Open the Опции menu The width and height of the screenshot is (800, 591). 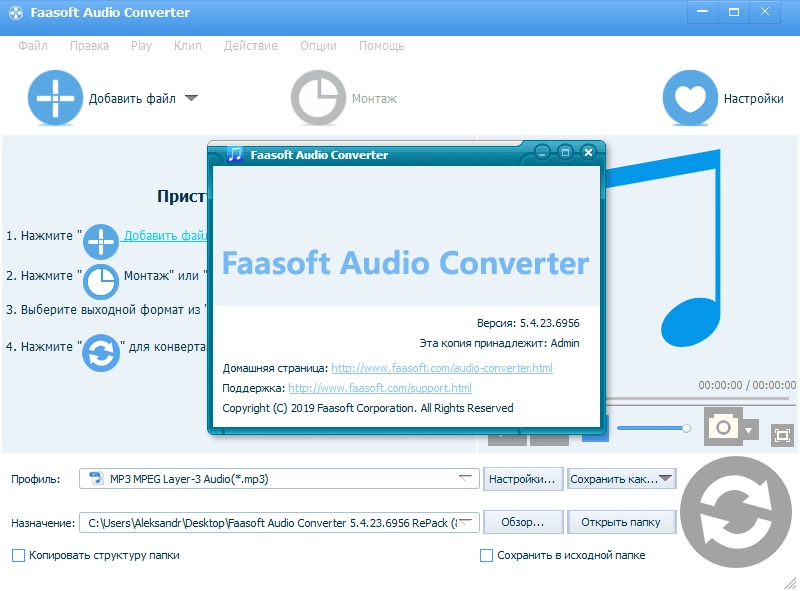click(x=318, y=46)
